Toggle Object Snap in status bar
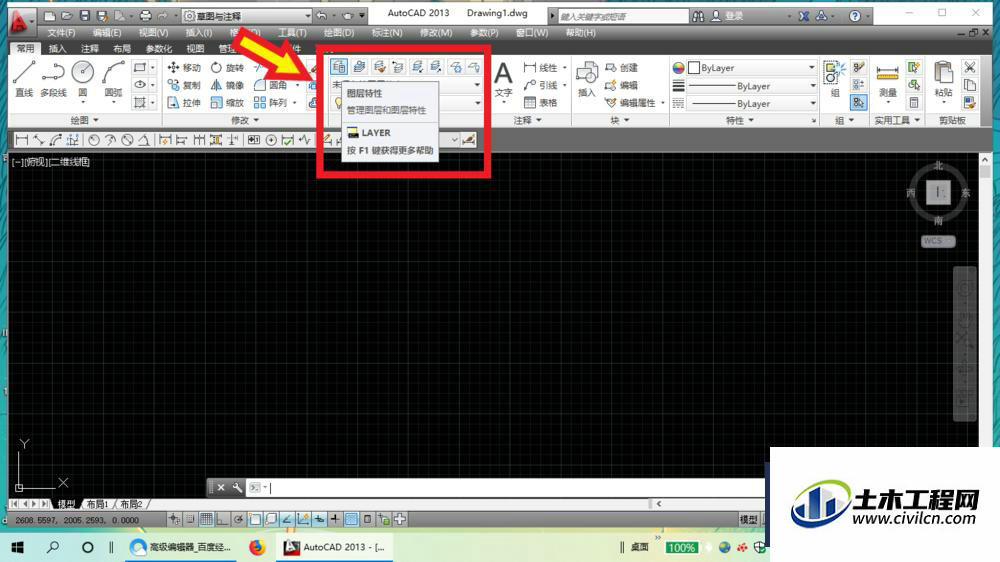The image size is (1000, 562). 254,519
